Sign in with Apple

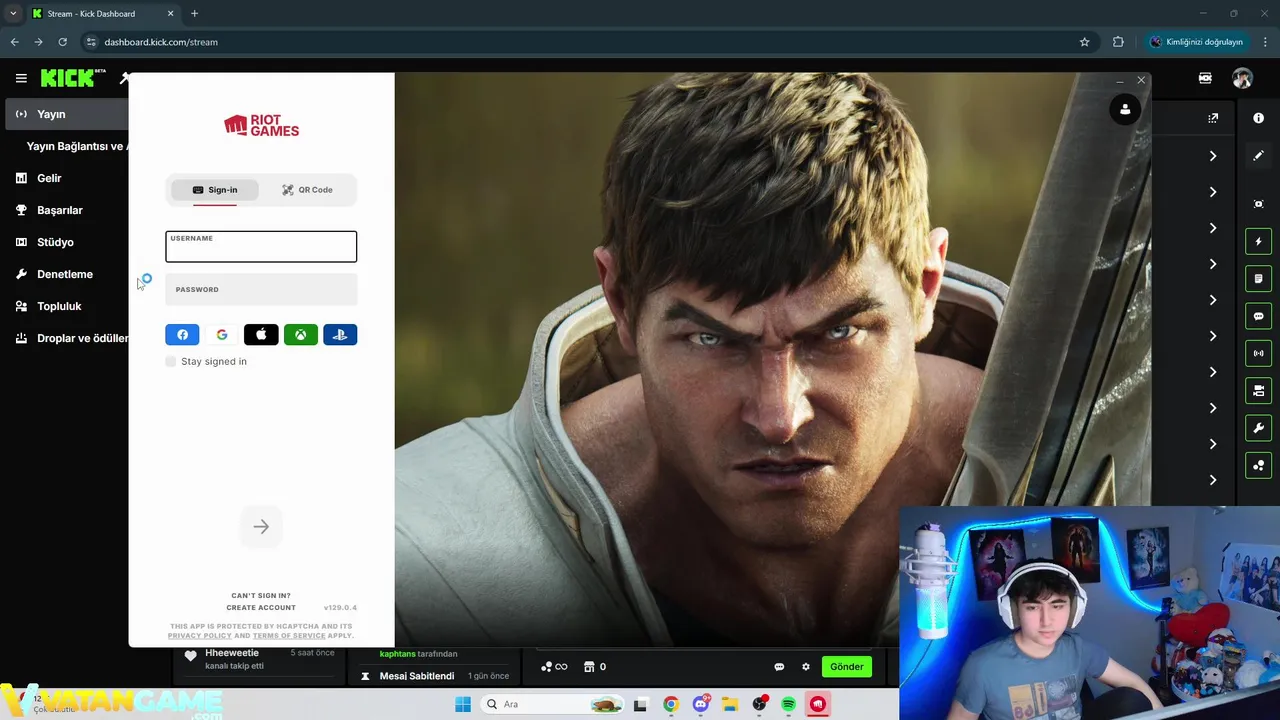coord(261,335)
